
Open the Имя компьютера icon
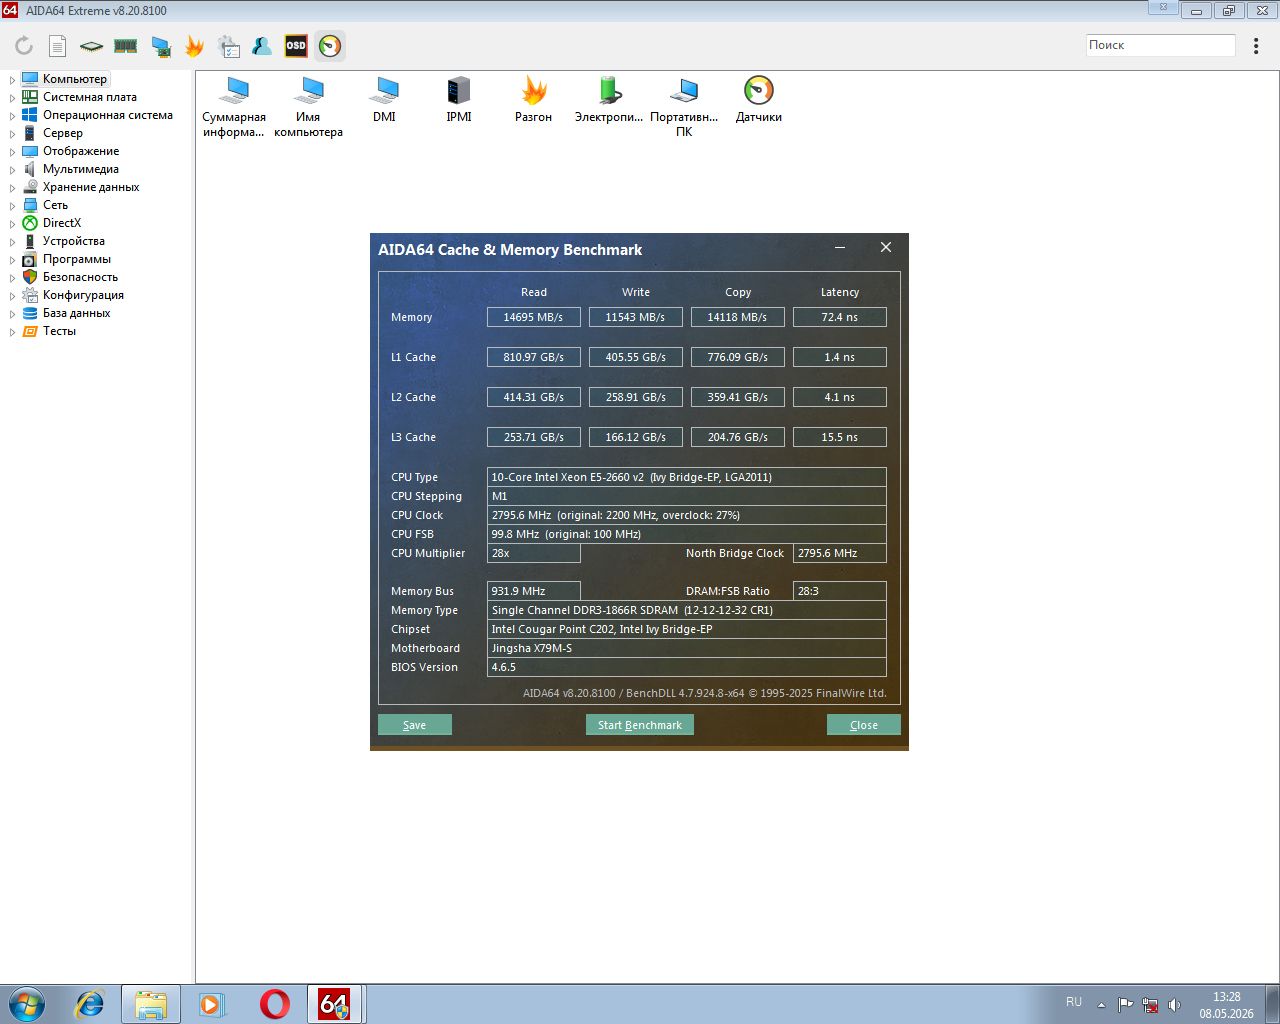coord(308,107)
